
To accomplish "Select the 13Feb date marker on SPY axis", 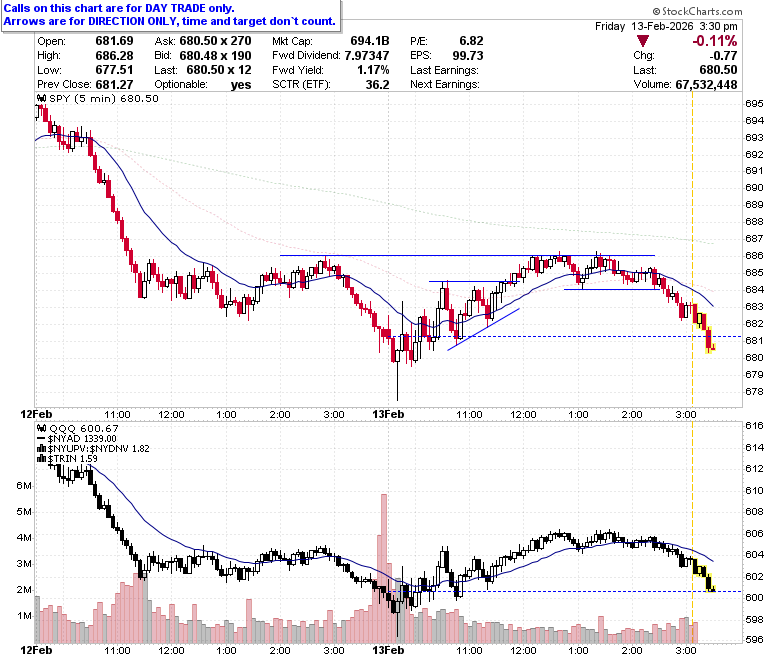I will click(388, 414).
